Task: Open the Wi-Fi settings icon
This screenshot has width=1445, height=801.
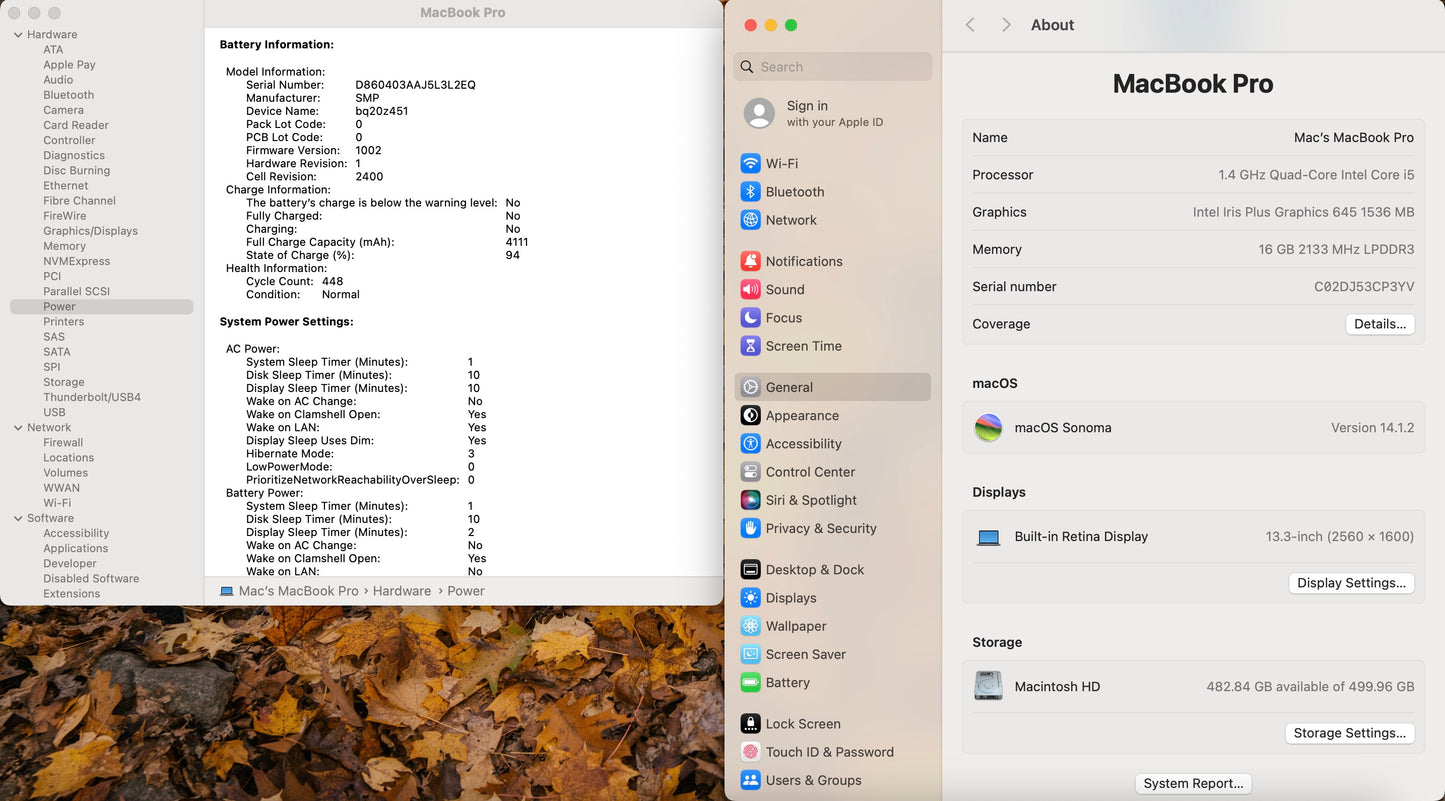Action: (x=750, y=164)
